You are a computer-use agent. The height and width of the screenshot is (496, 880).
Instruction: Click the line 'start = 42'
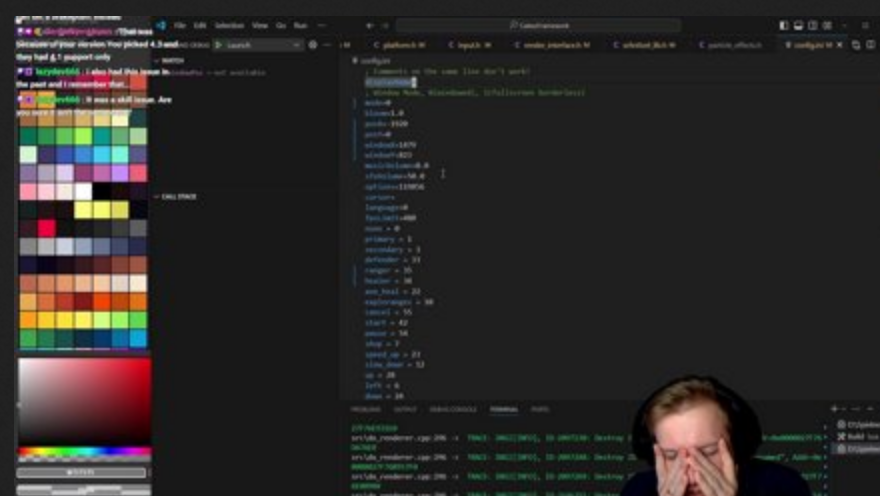pyautogui.click(x=386, y=323)
